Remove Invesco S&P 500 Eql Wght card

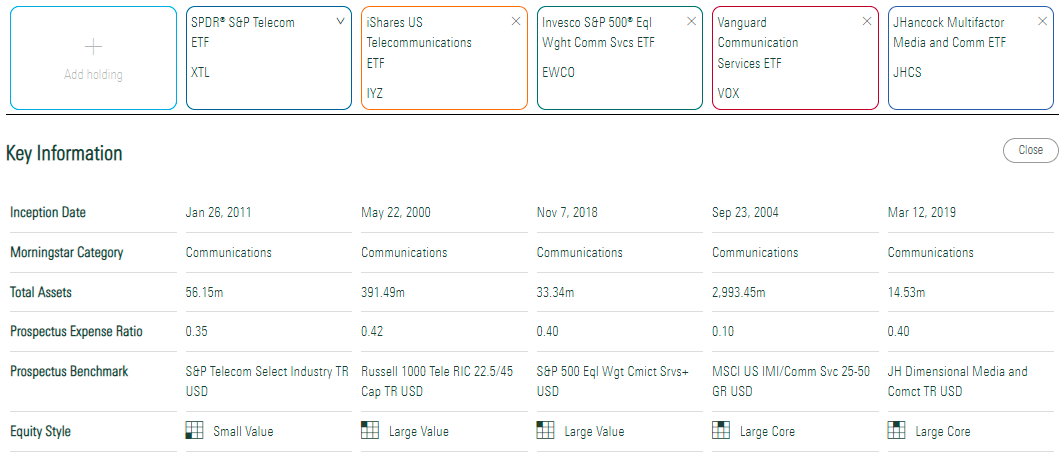tap(692, 21)
